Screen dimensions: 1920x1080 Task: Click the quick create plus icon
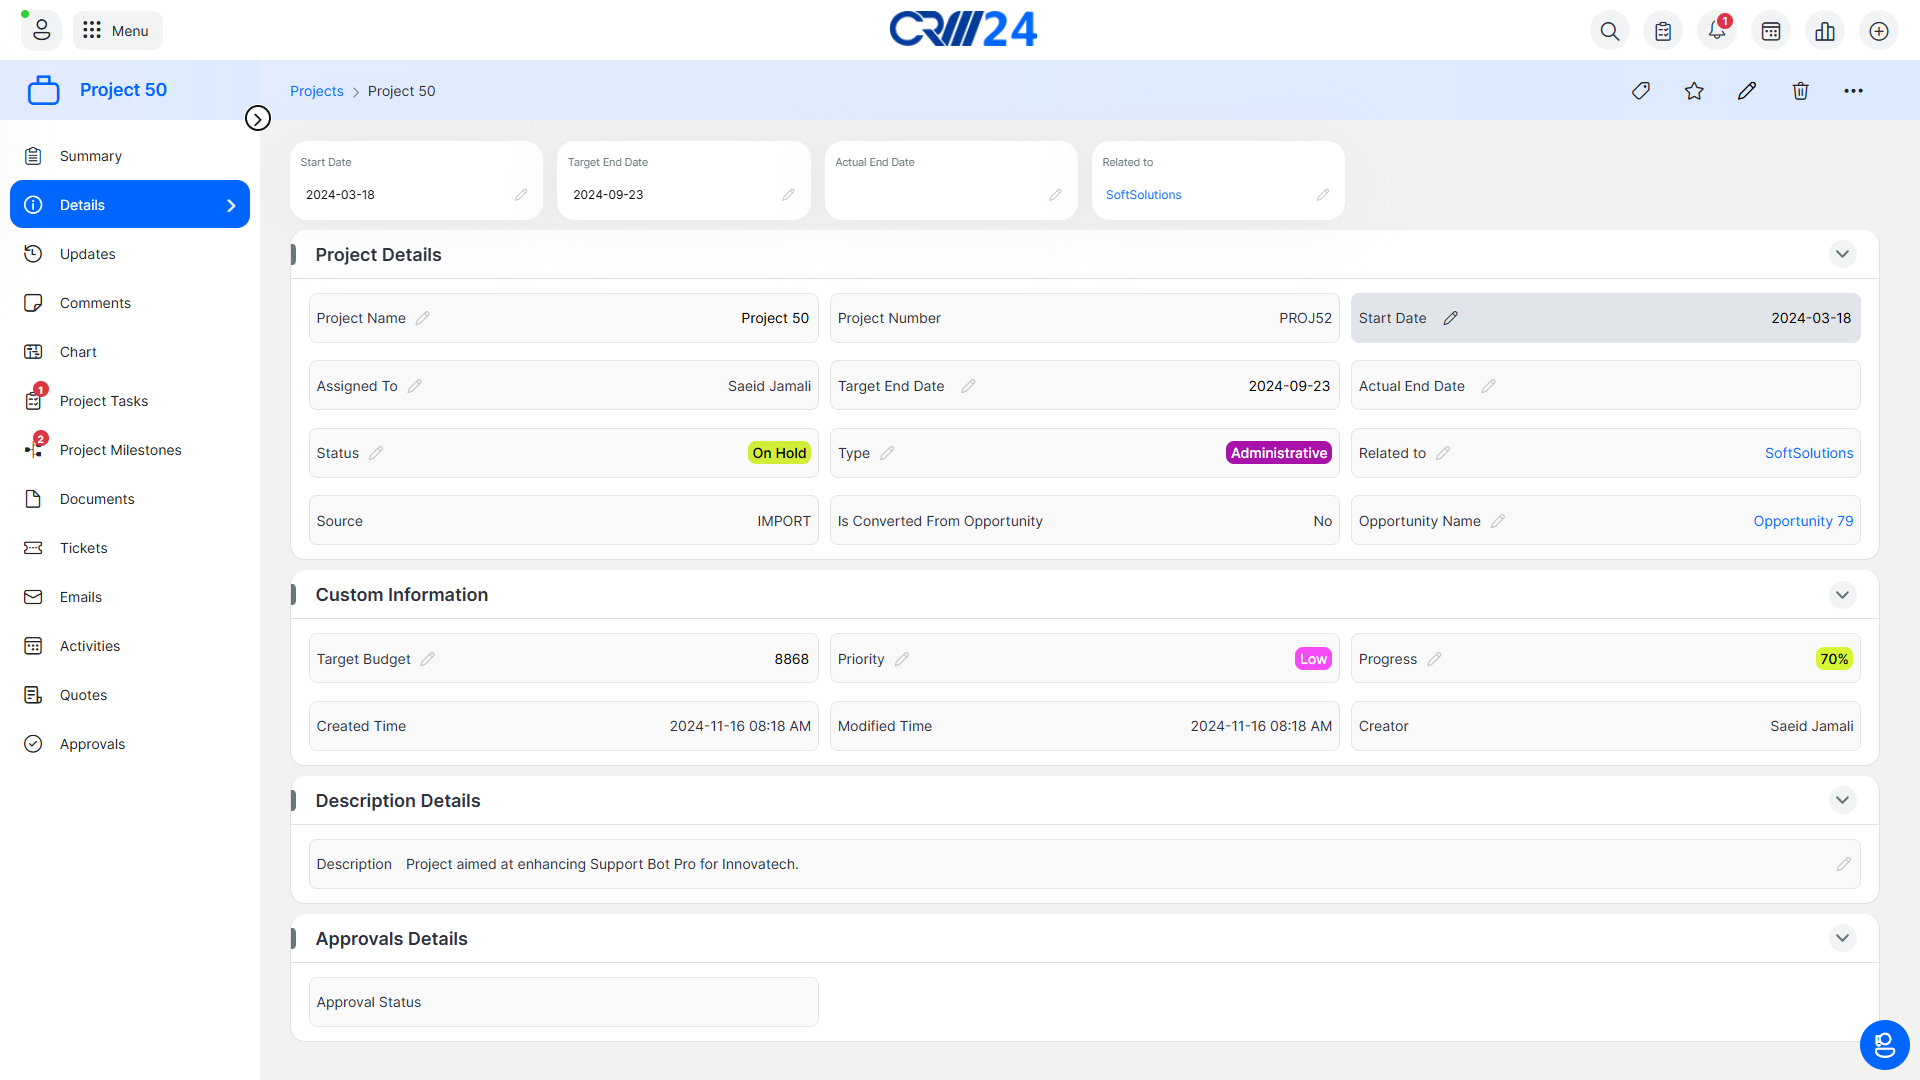tap(1879, 31)
